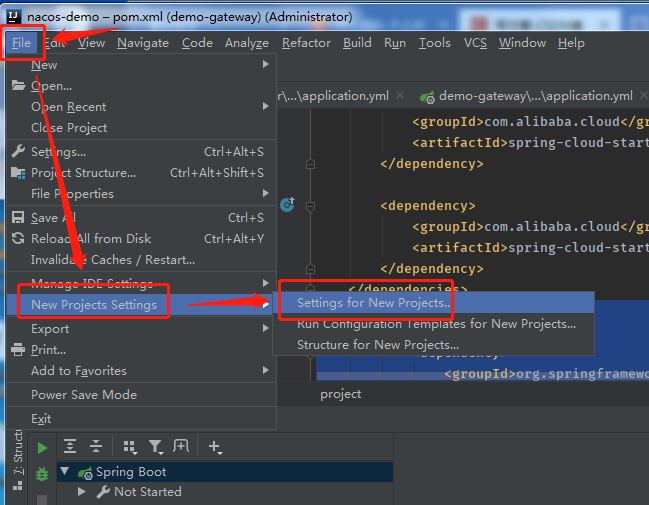This screenshot has width=649, height=505.
Task: Open the Run menu
Action: (x=395, y=43)
